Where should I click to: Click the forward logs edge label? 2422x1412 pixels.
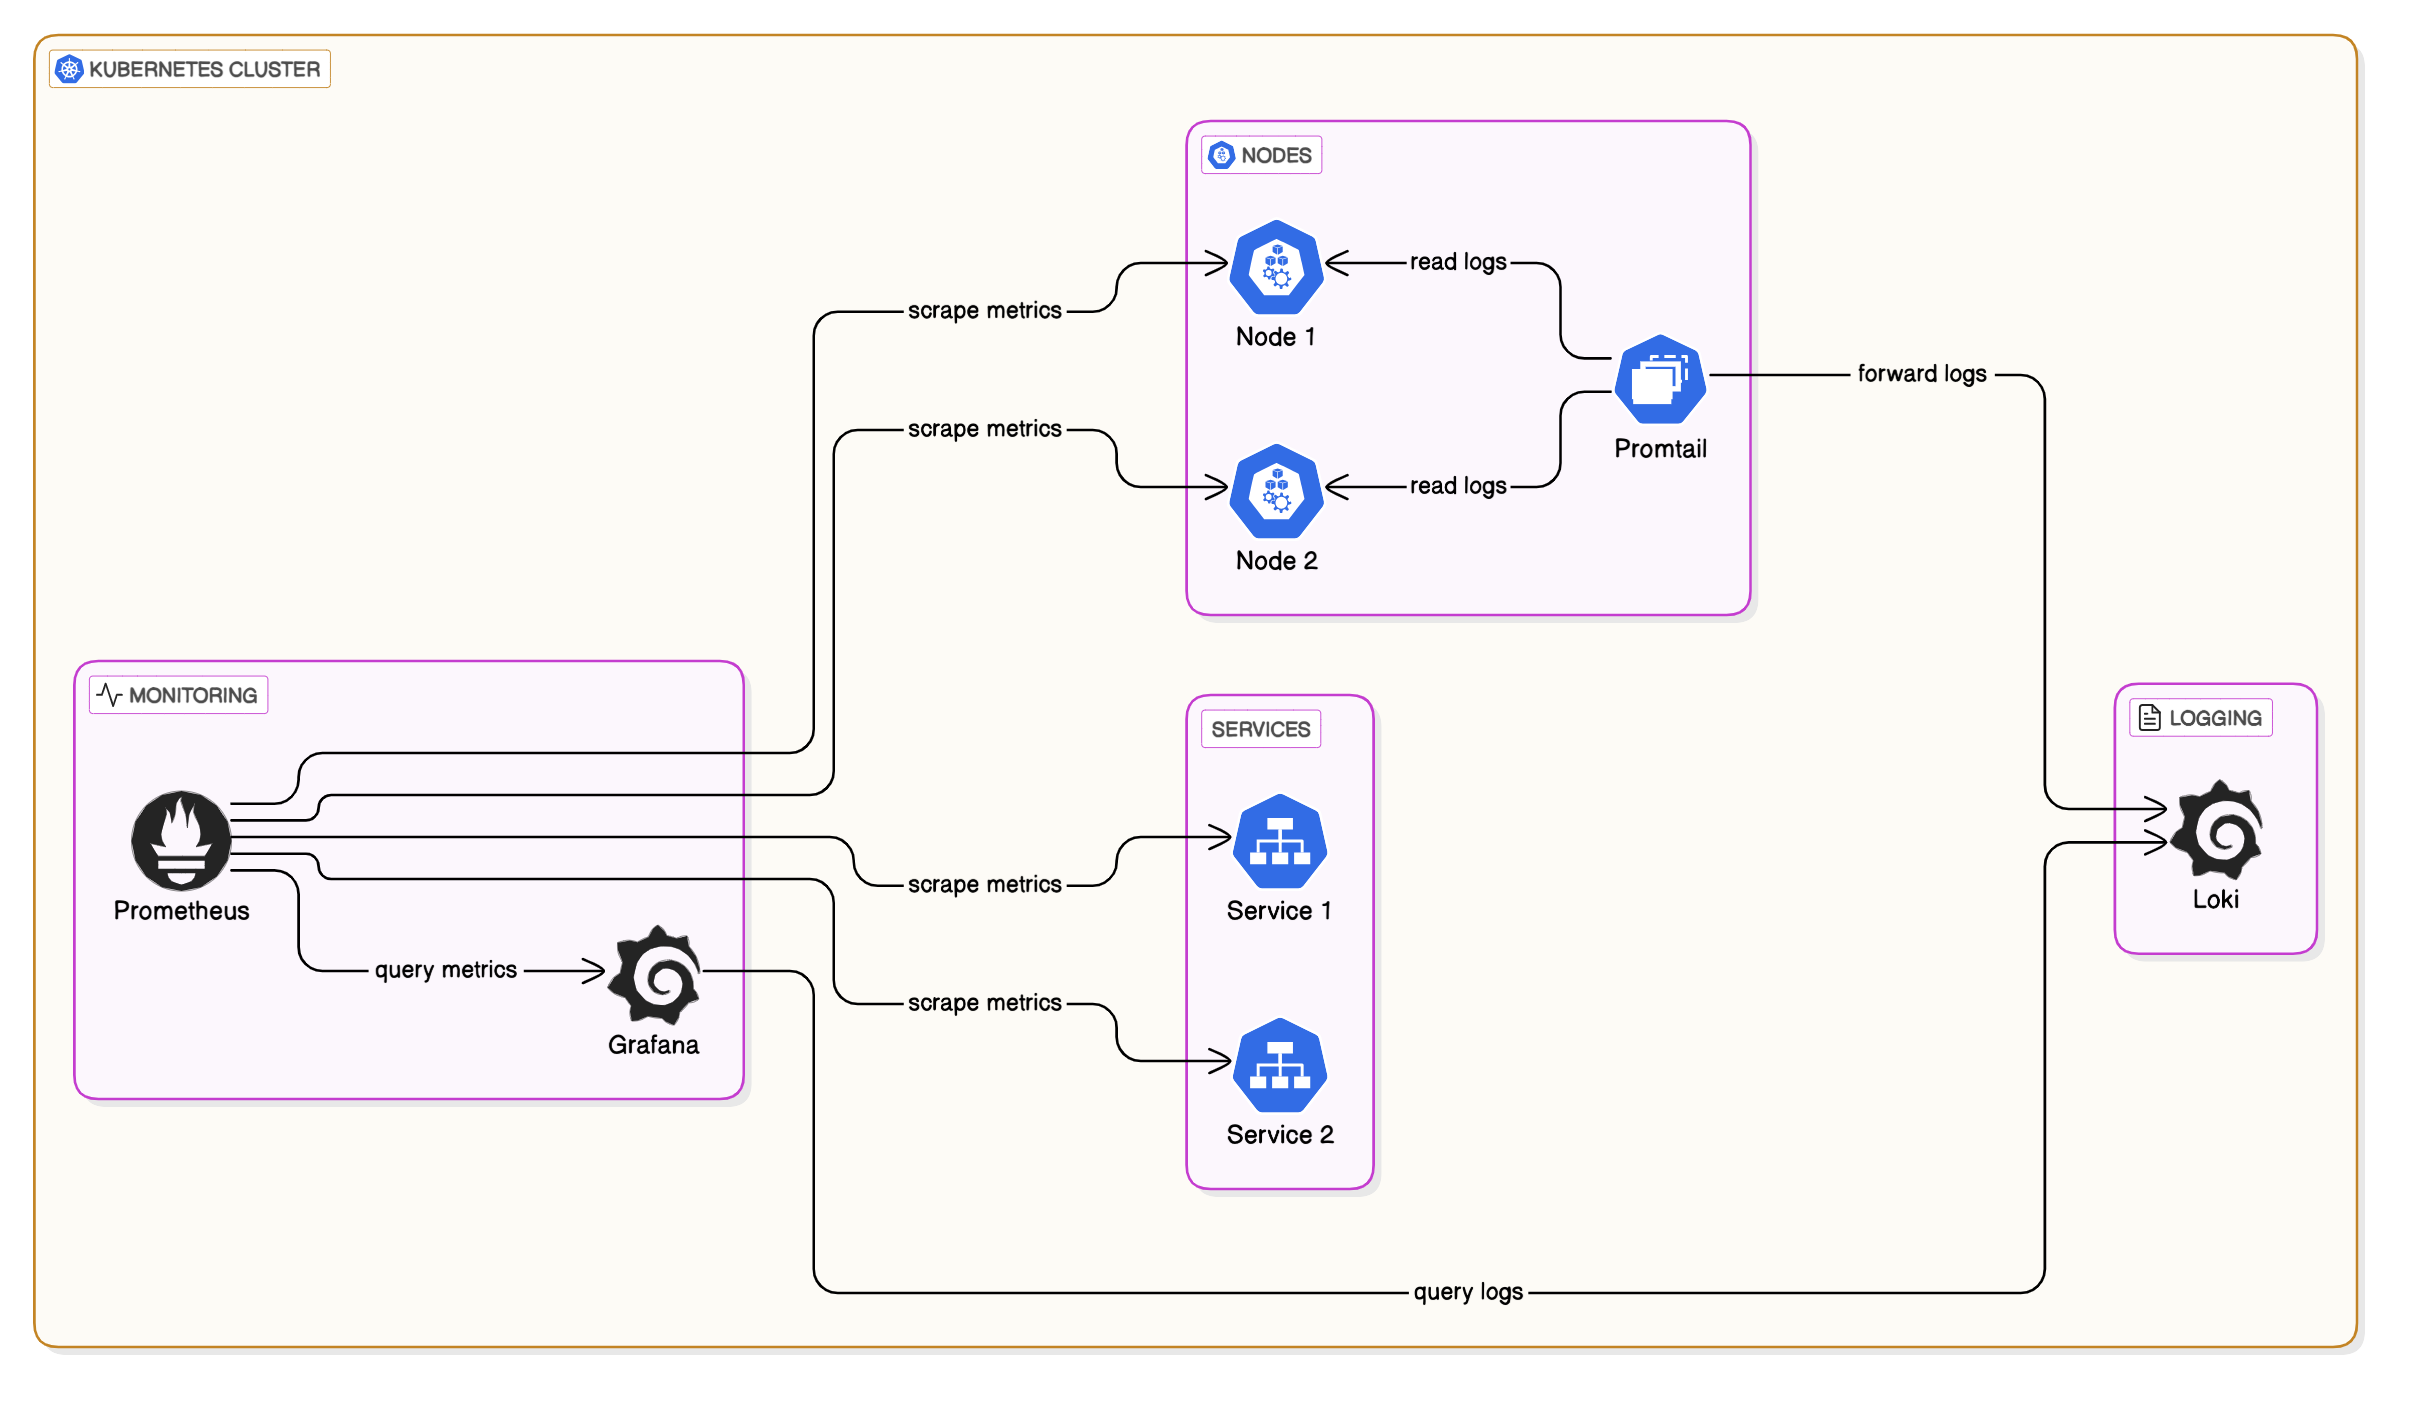click(x=1921, y=374)
